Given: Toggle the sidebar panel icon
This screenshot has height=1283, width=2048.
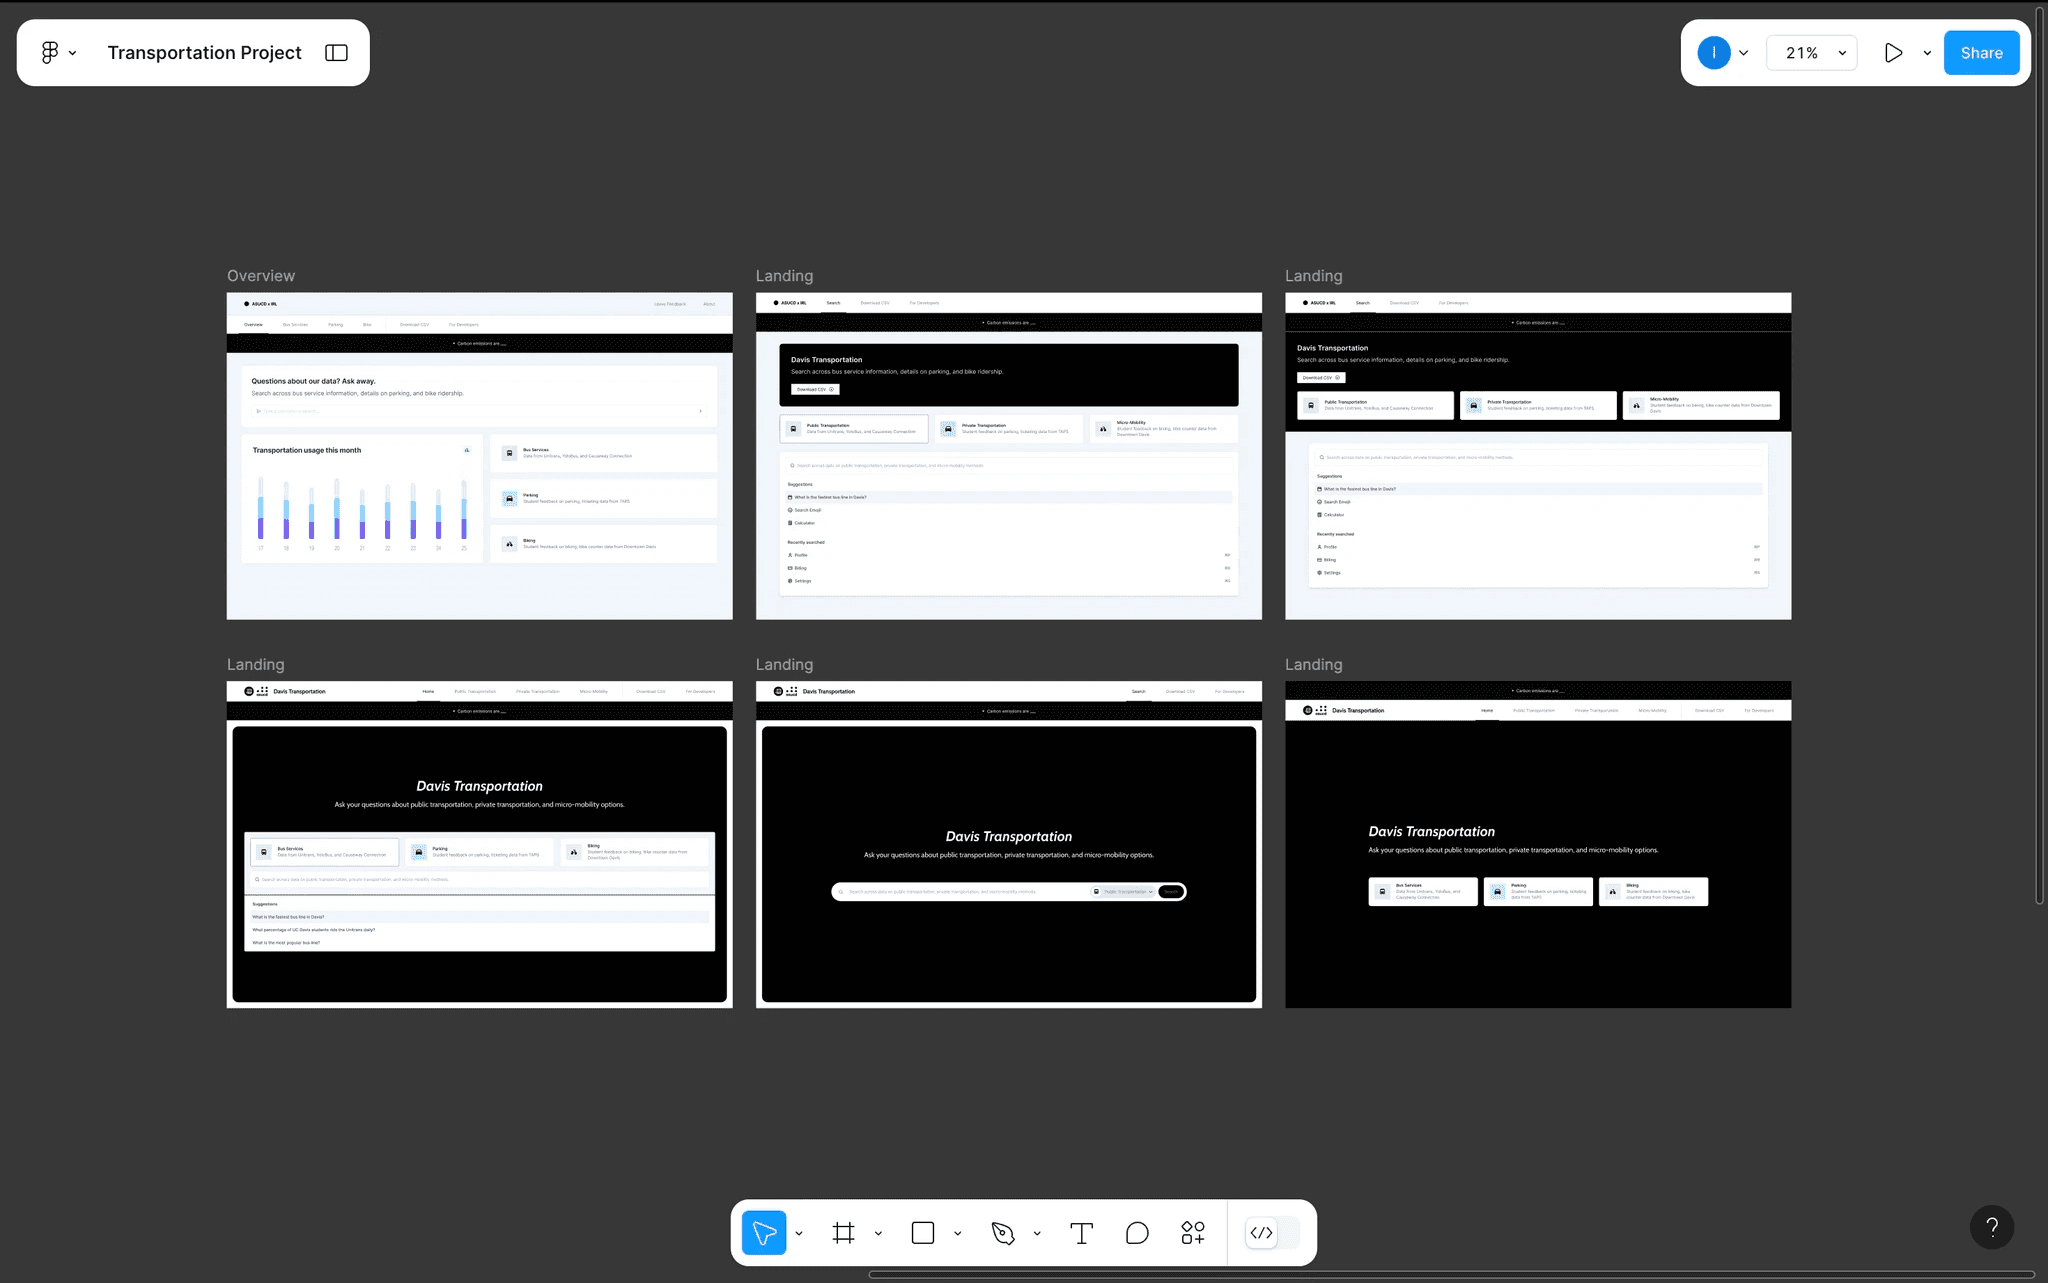Looking at the screenshot, I should click(336, 53).
